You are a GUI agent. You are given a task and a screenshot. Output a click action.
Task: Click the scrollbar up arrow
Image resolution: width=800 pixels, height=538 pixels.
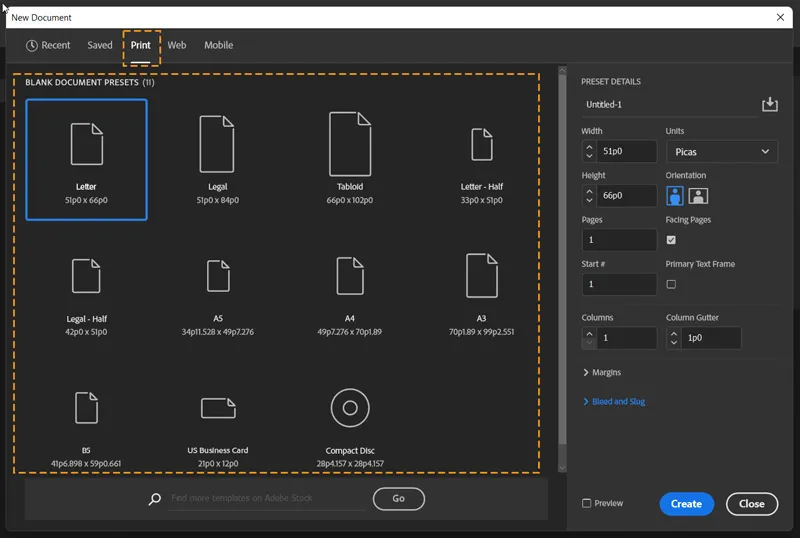[x=562, y=70]
